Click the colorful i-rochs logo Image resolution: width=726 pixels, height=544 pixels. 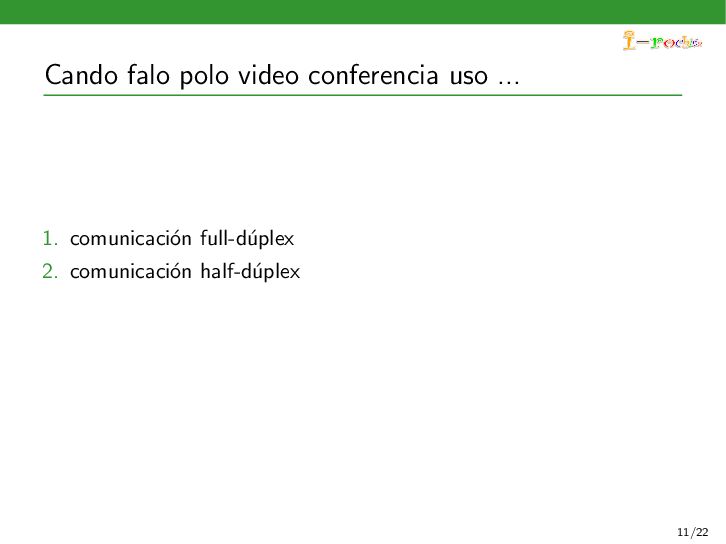[x=663, y=40]
